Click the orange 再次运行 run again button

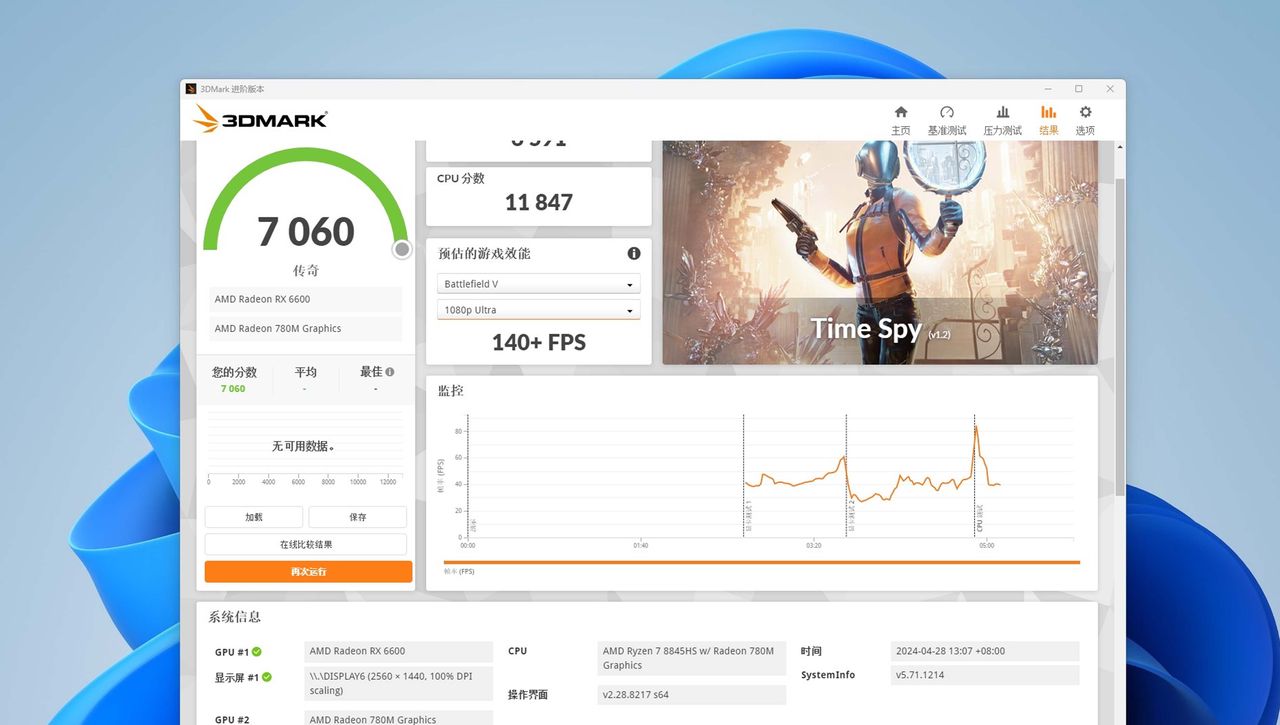coord(308,571)
